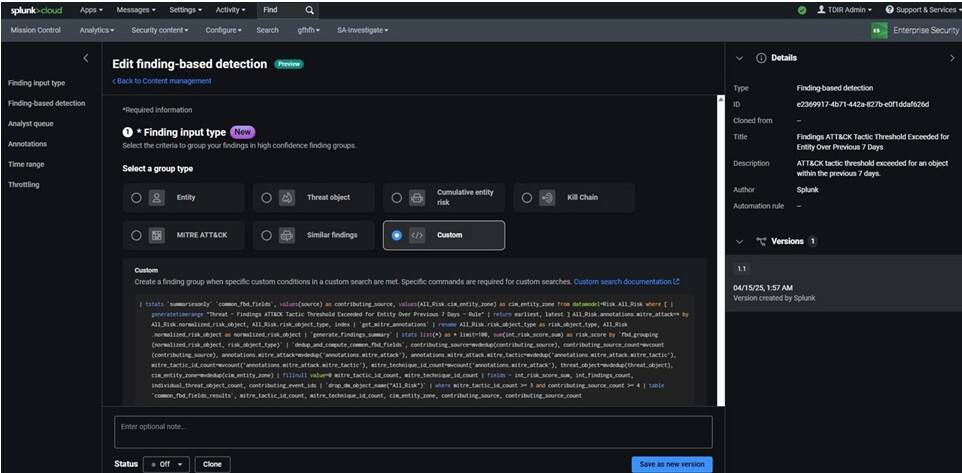
Task: Click the MITRE ATT&CK grid icon
Action: [157, 235]
